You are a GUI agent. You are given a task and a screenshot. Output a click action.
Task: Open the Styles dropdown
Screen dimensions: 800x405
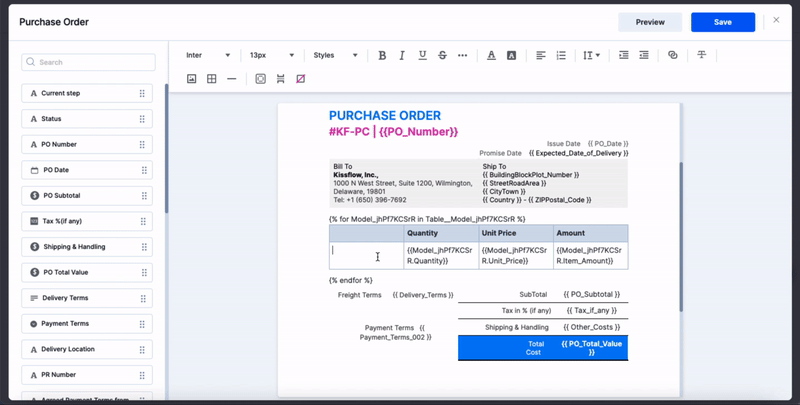pos(335,55)
